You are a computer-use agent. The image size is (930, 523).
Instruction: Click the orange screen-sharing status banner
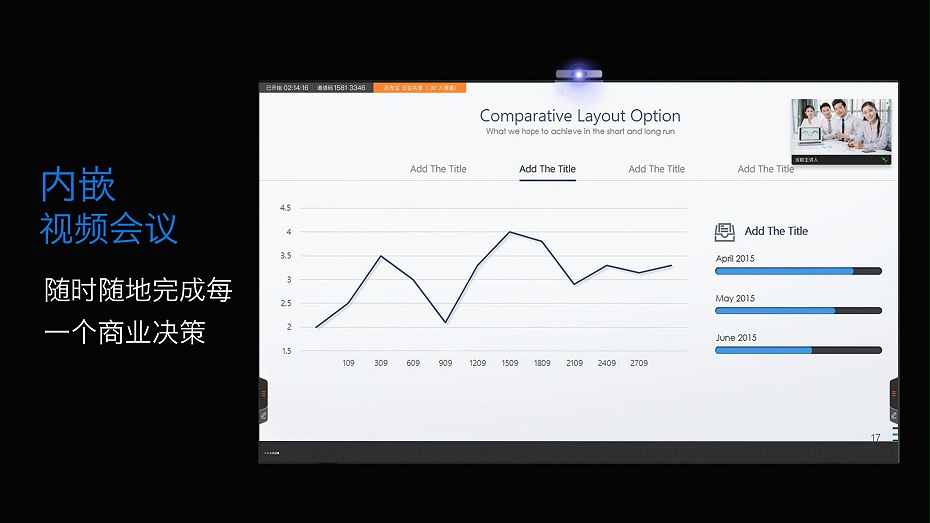click(419, 88)
